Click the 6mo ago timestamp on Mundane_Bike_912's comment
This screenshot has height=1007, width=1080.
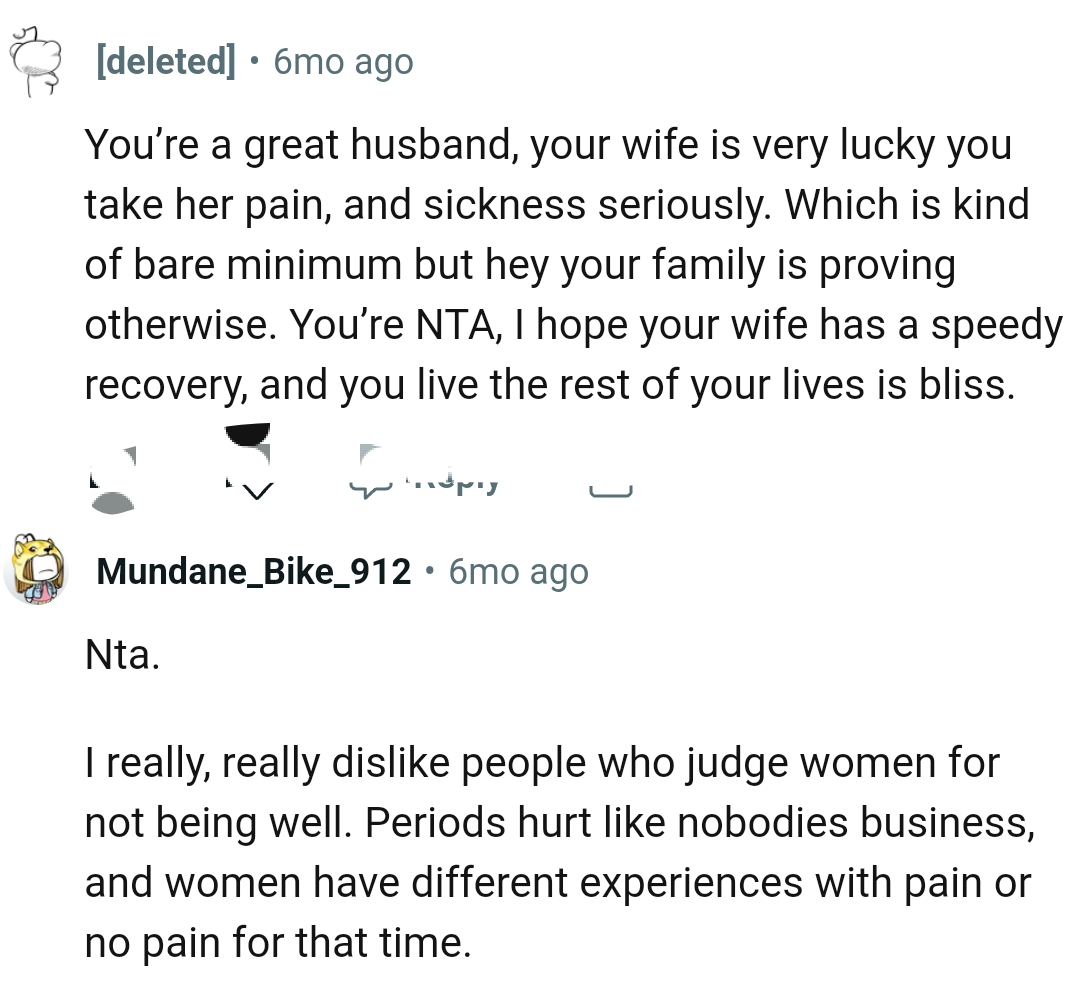[x=517, y=571]
